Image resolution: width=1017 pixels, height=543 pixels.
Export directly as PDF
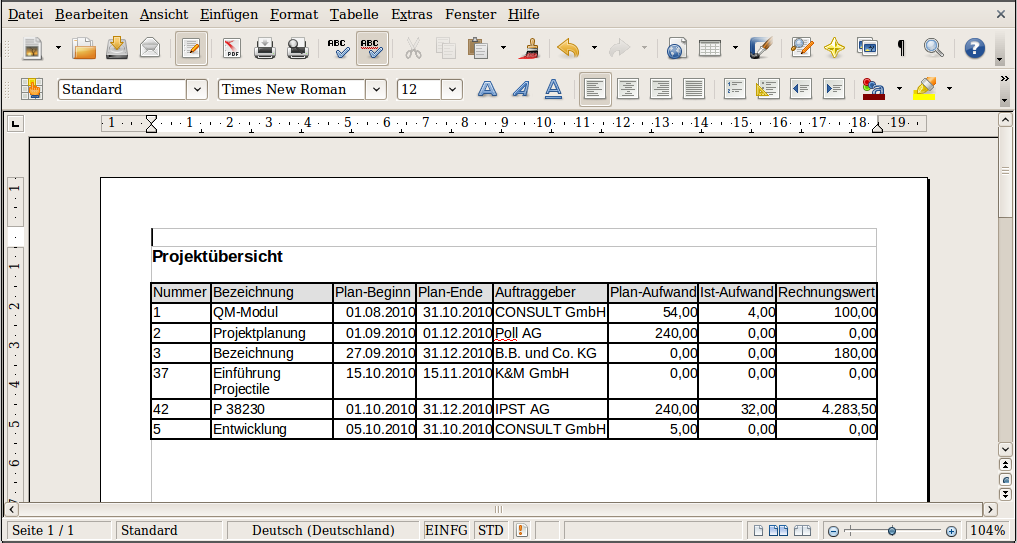tap(232, 49)
